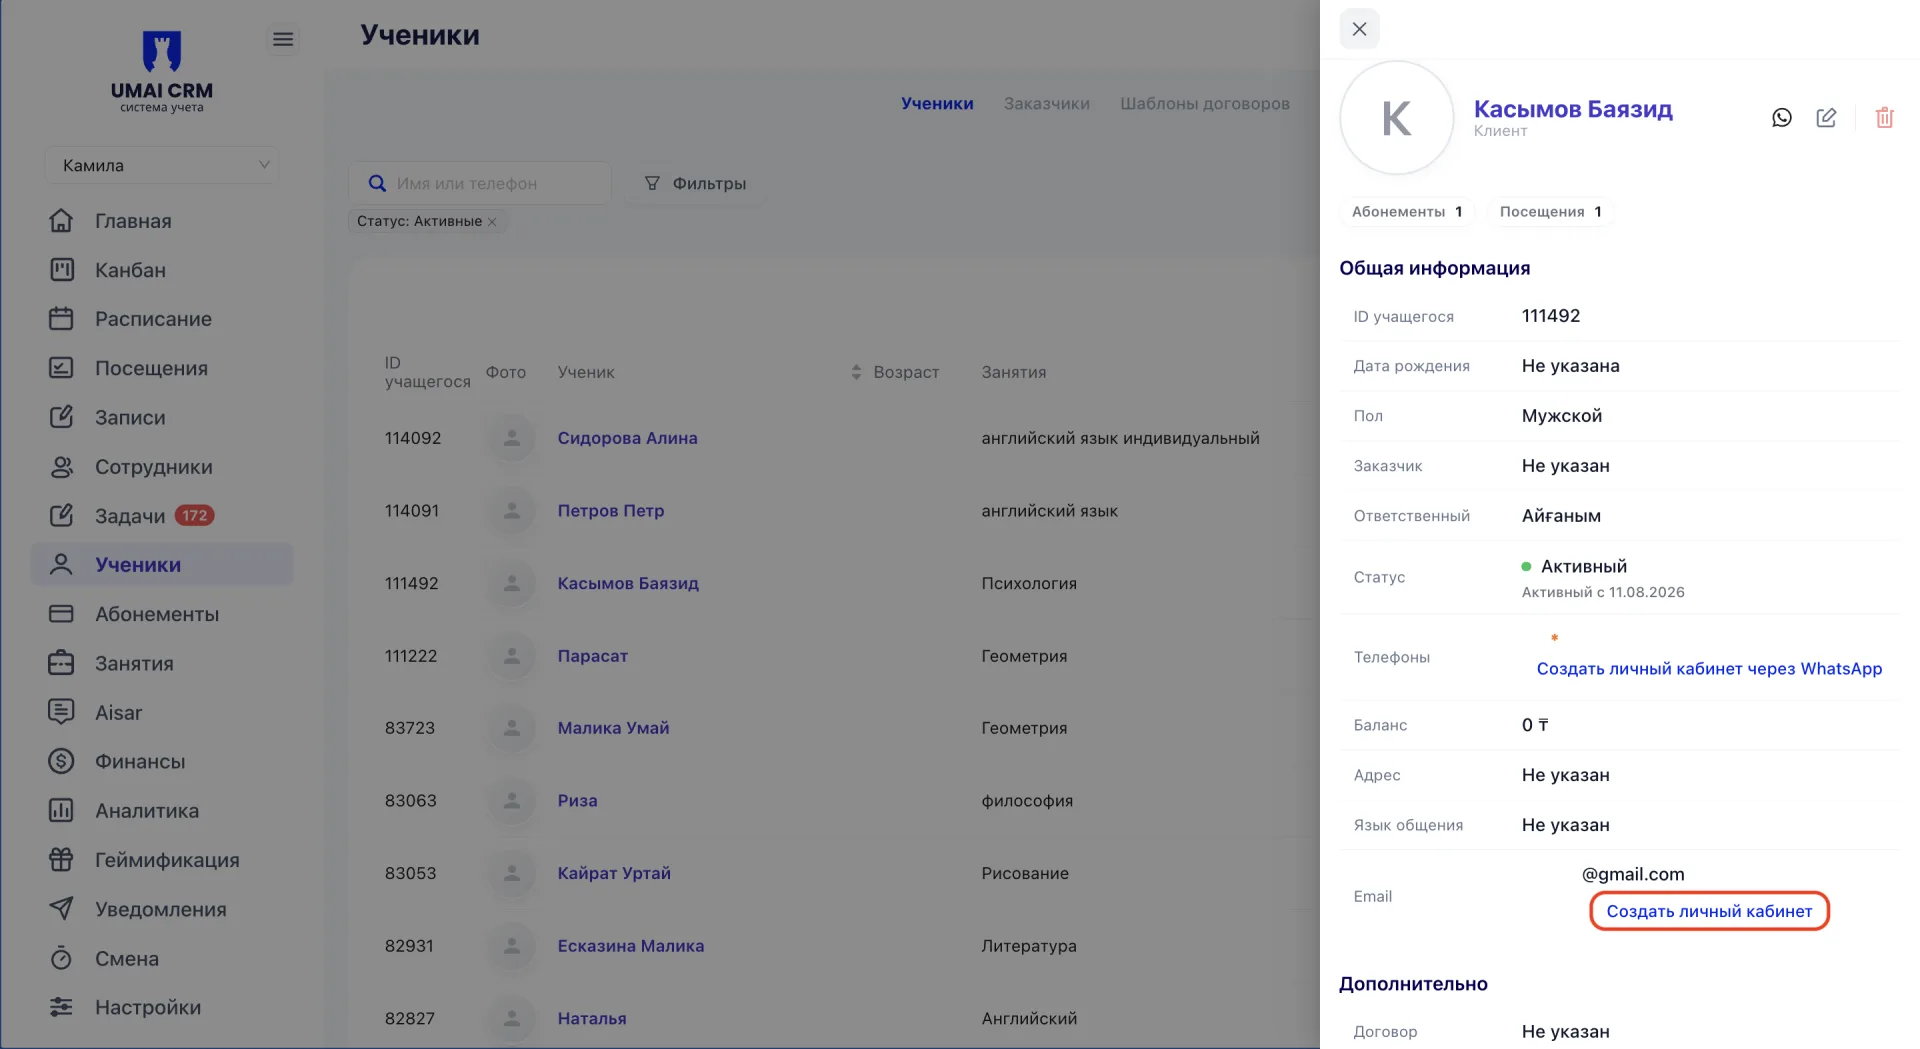Click the Касымов Баязид name heading in panel
1920x1049 pixels.
[1573, 109]
